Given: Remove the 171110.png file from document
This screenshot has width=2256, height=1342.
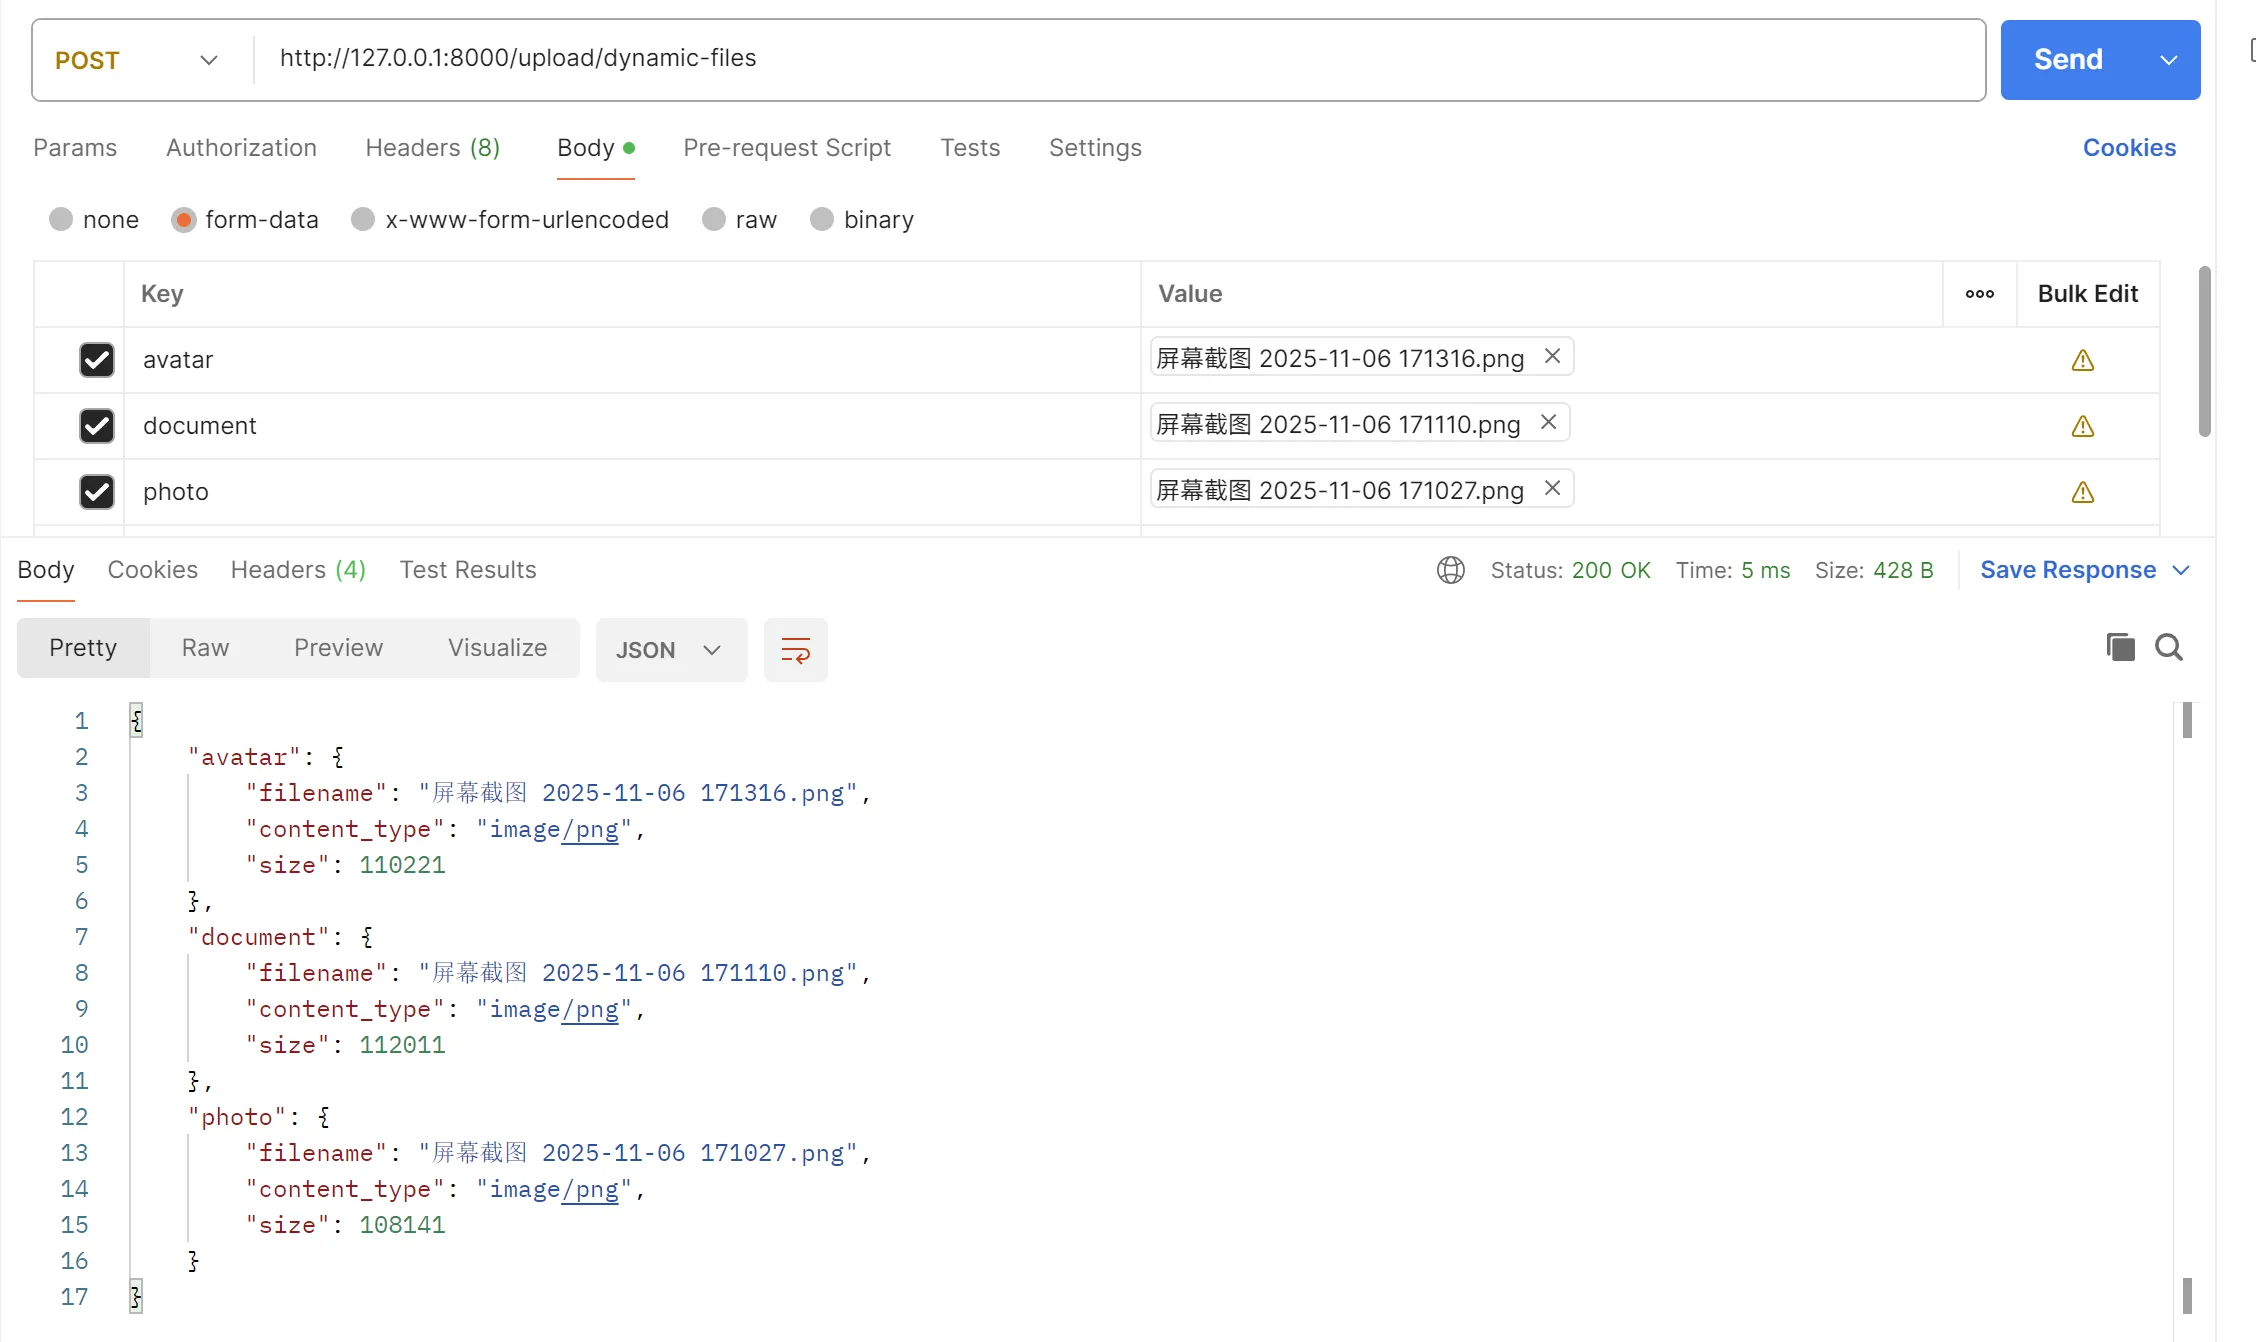Looking at the screenshot, I should click(x=1548, y=422).
